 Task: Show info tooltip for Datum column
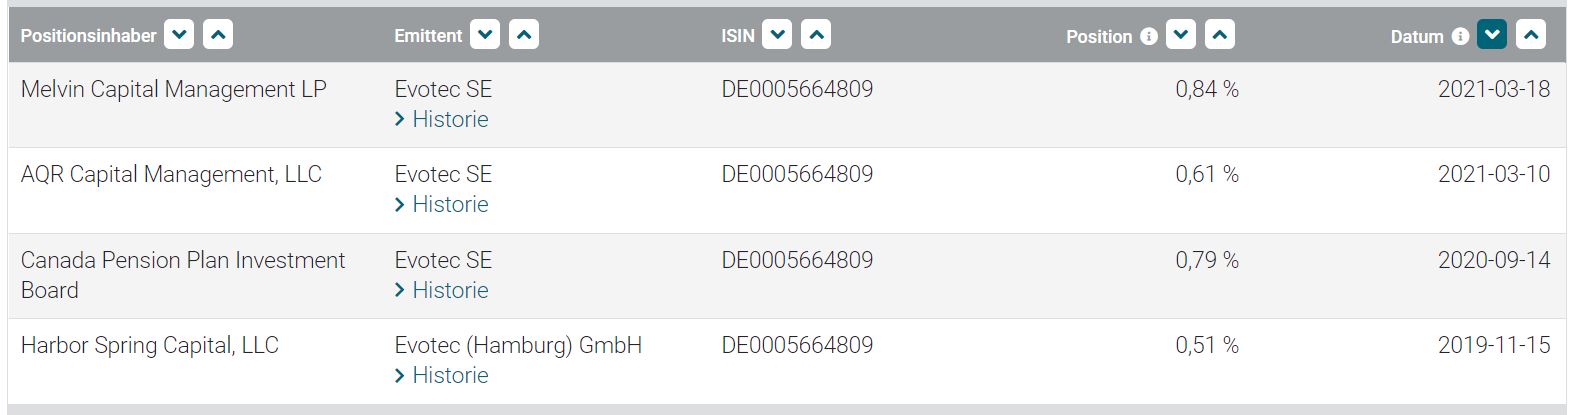1460,36
